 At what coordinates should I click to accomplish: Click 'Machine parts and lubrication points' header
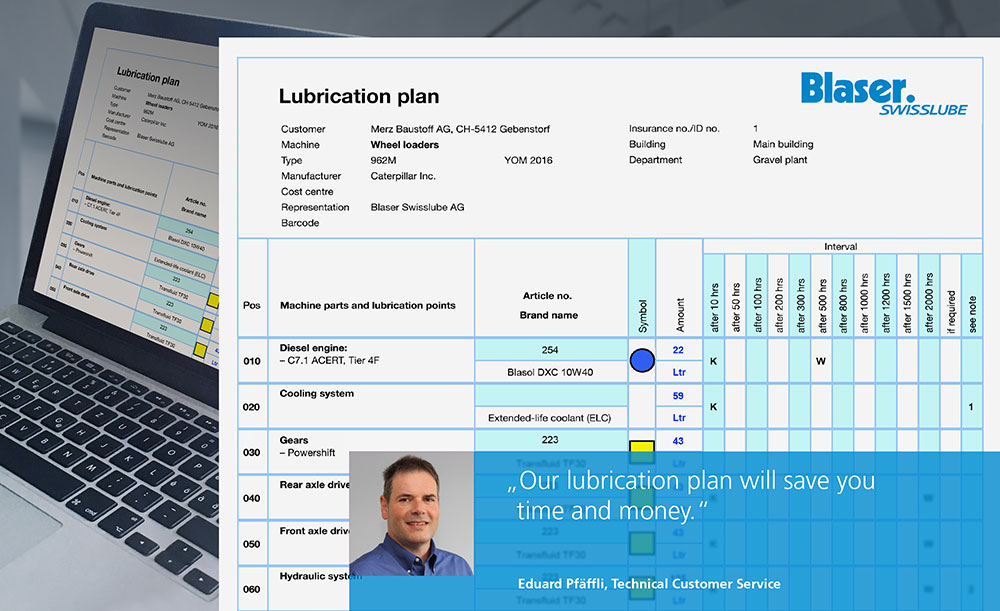coord(368,305)
